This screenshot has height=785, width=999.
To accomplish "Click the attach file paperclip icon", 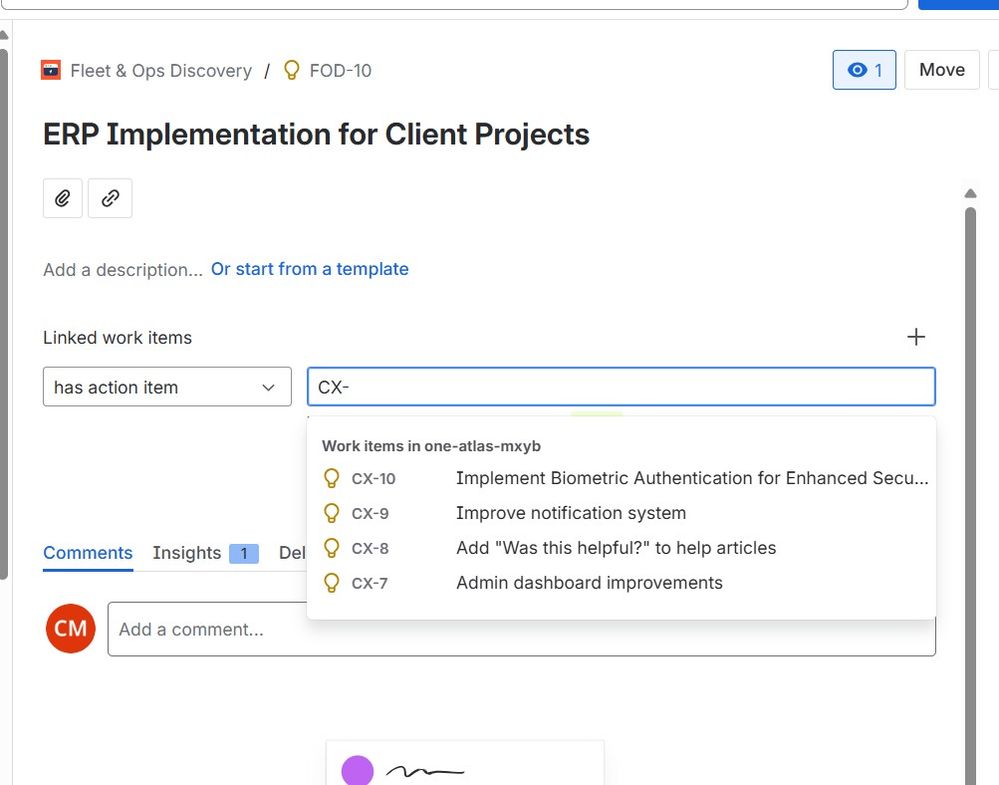I will point(62,198).
